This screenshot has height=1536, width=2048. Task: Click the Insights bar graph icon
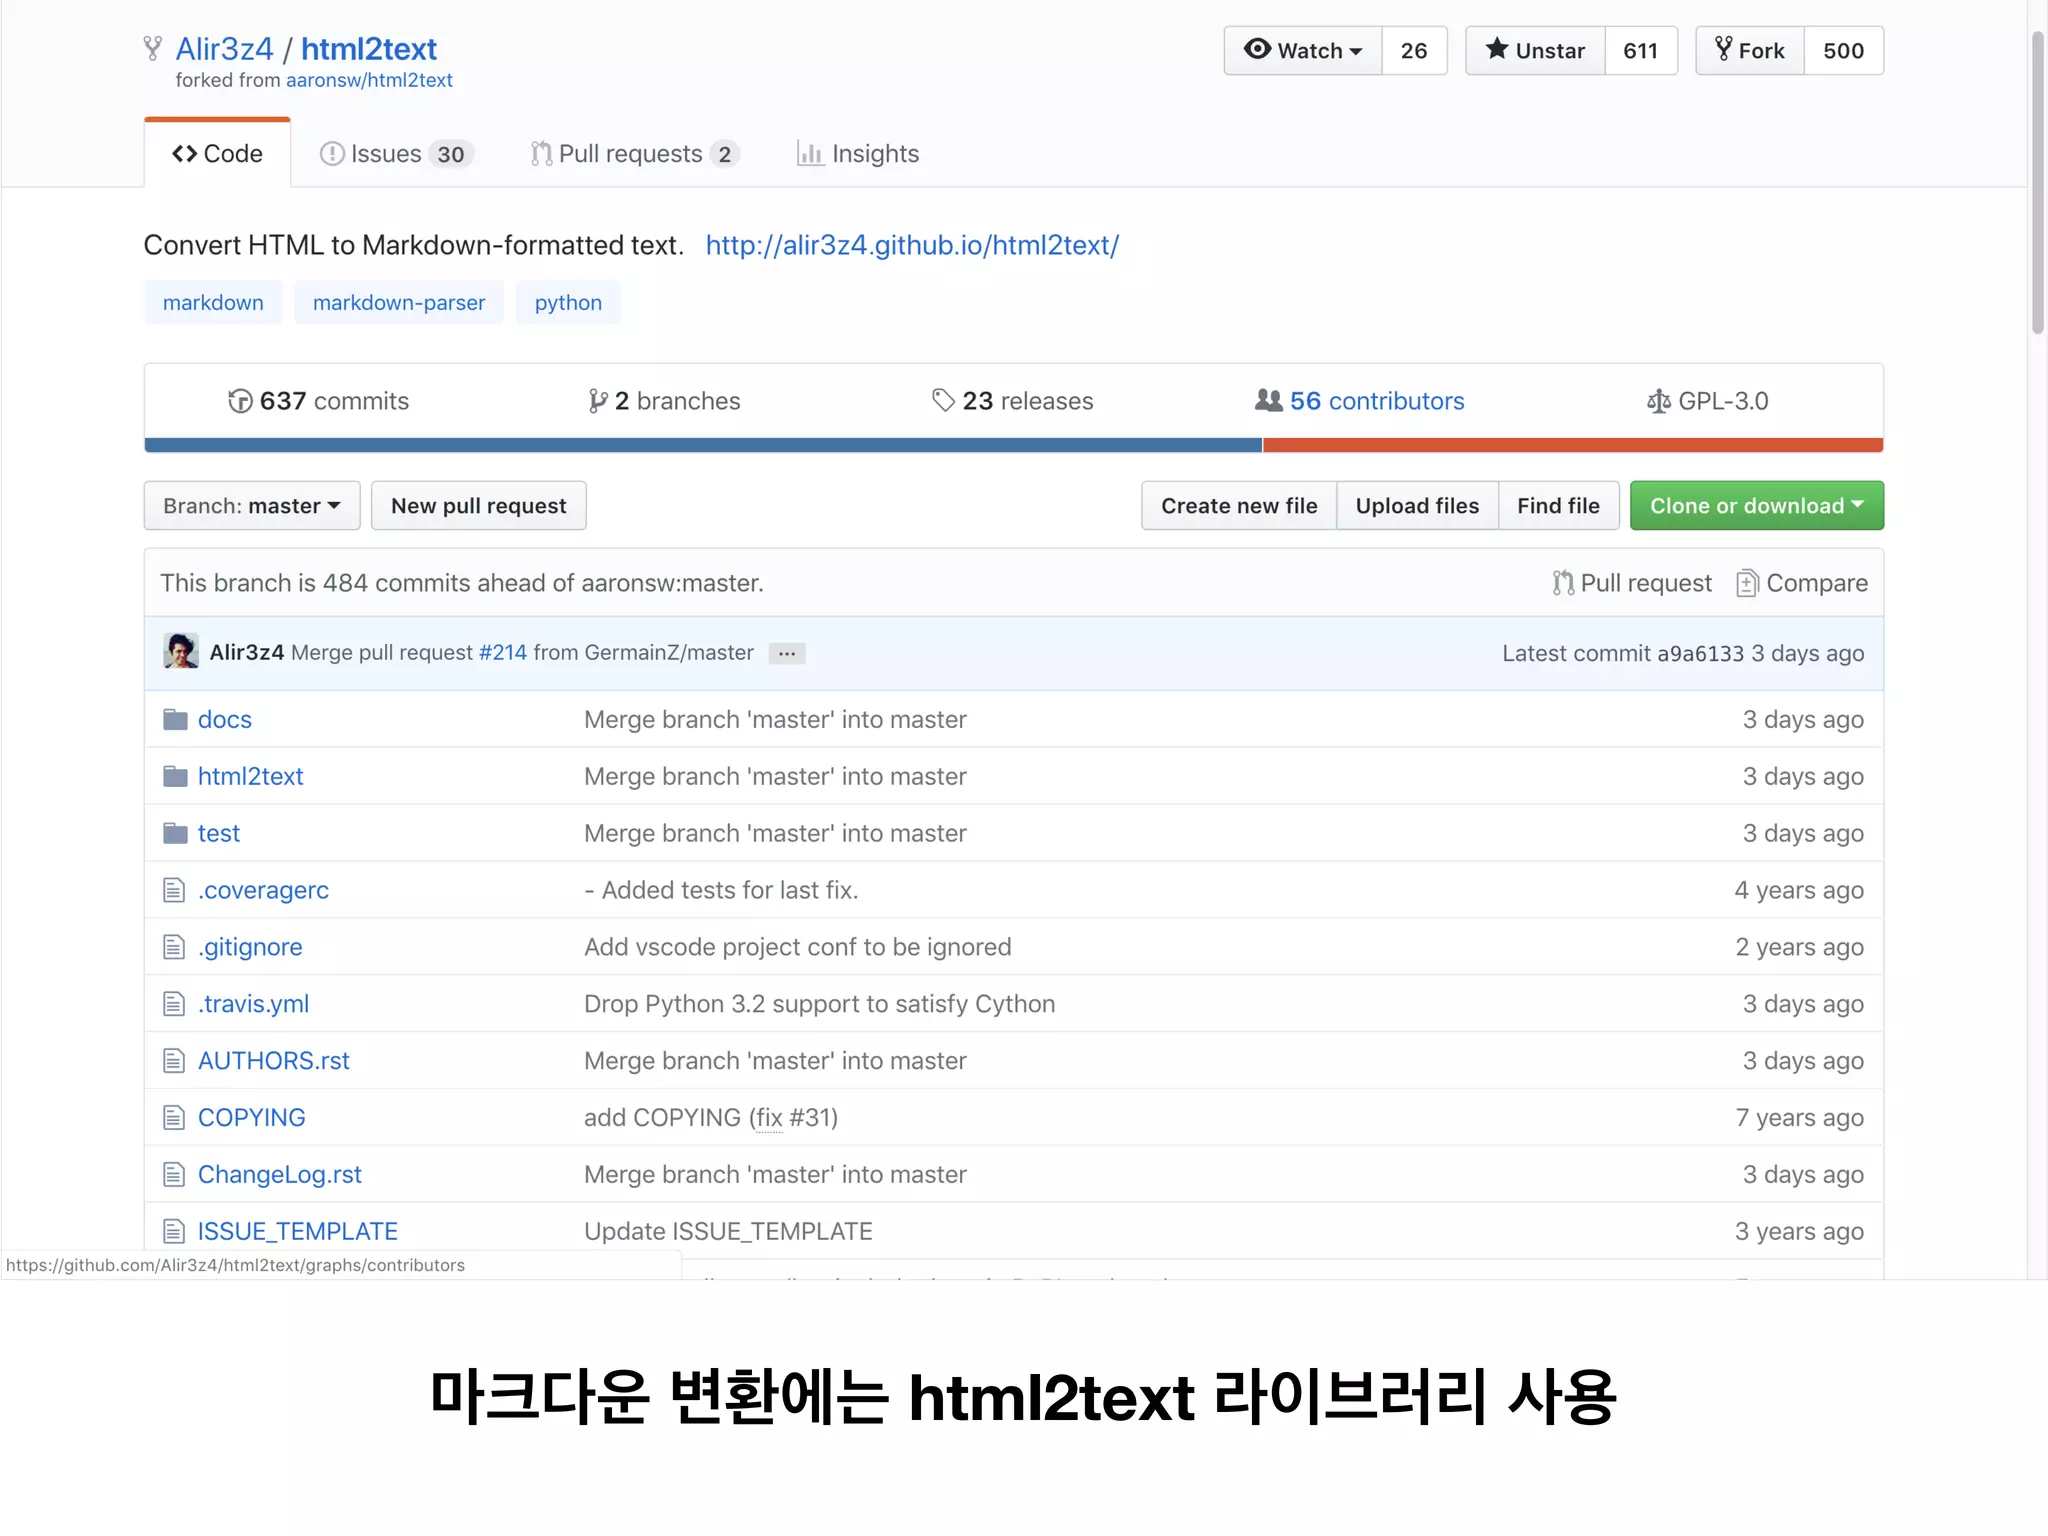point(810,154)
